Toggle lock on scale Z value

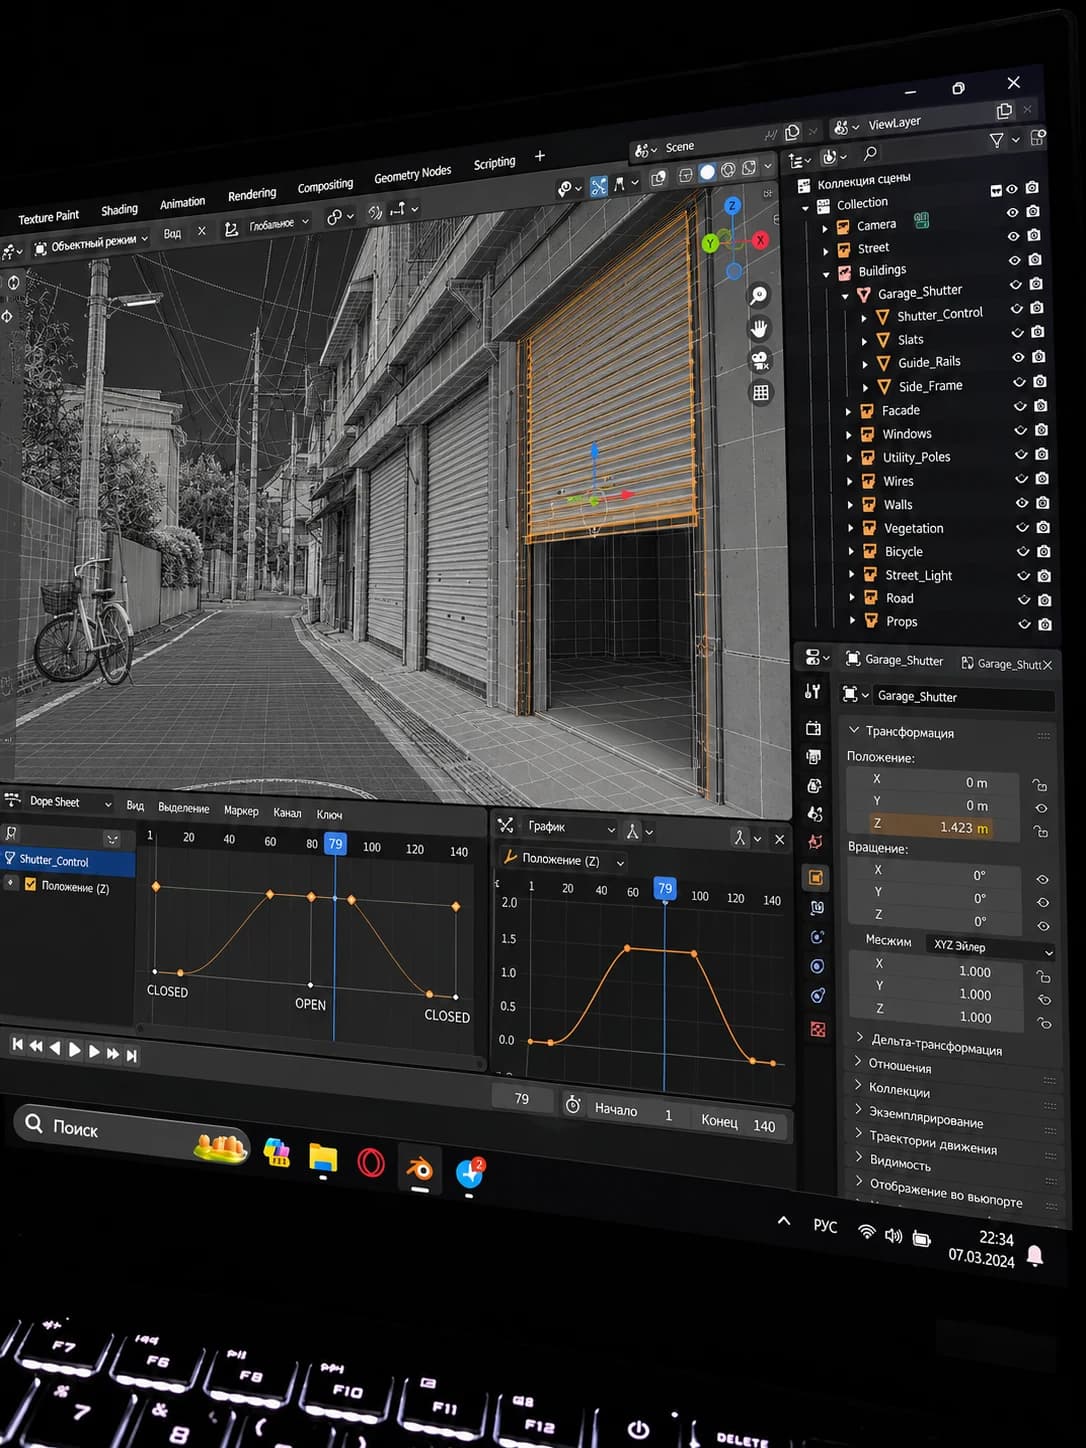(x=1044, y=1023)
